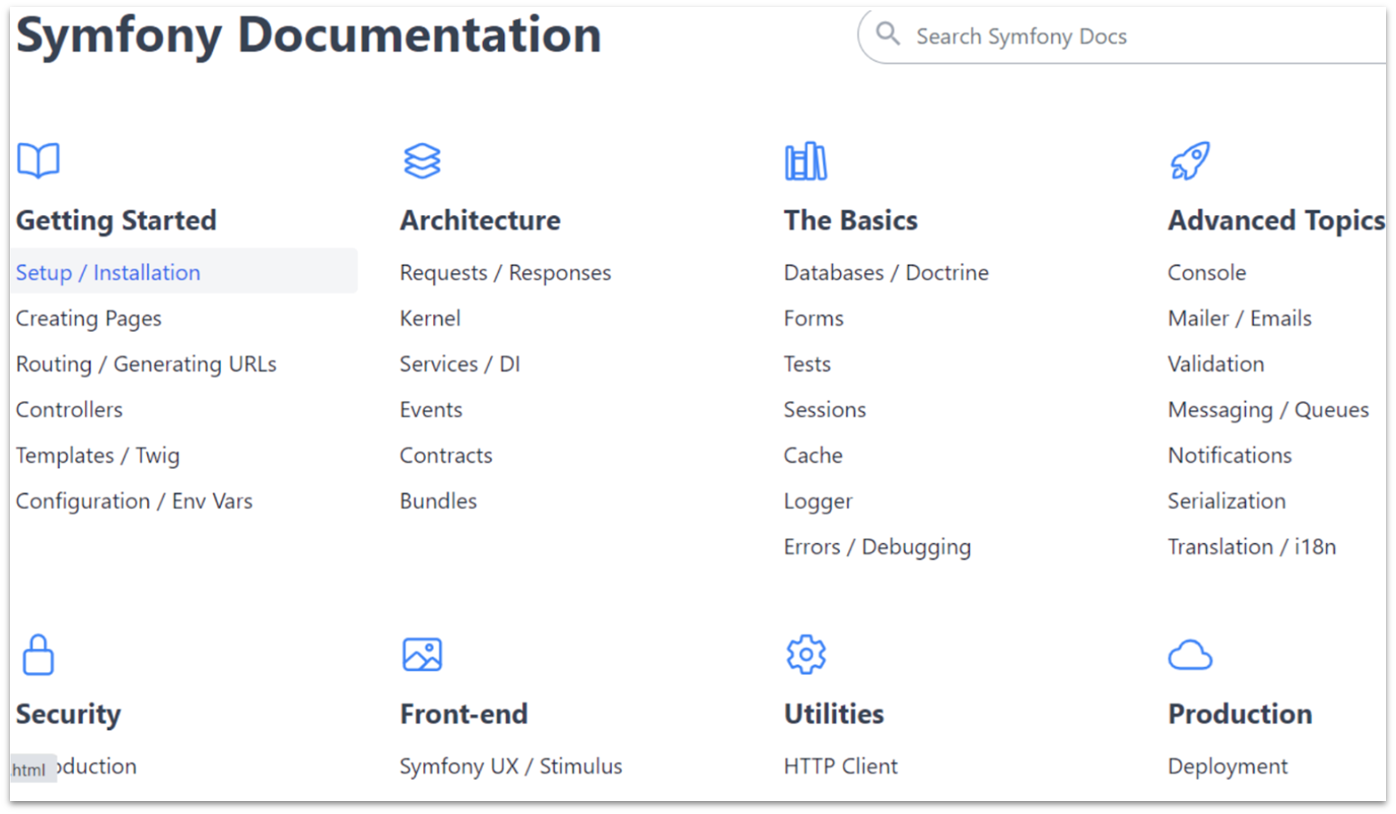
Task: Click the books icon above The Basics
Action: (x=806, y=161)
